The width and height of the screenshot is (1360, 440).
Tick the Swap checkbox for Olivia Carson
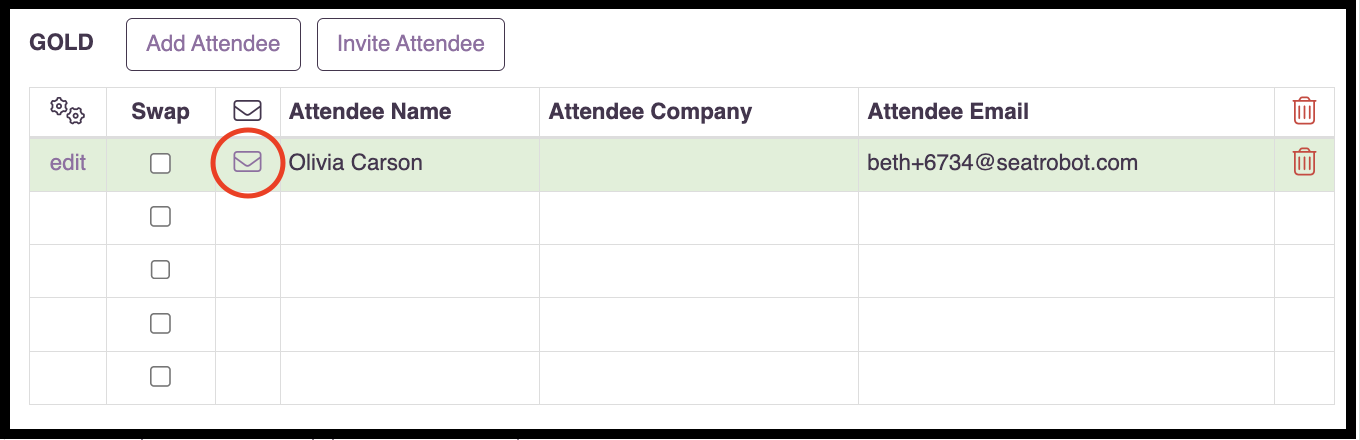click(160, 164)
